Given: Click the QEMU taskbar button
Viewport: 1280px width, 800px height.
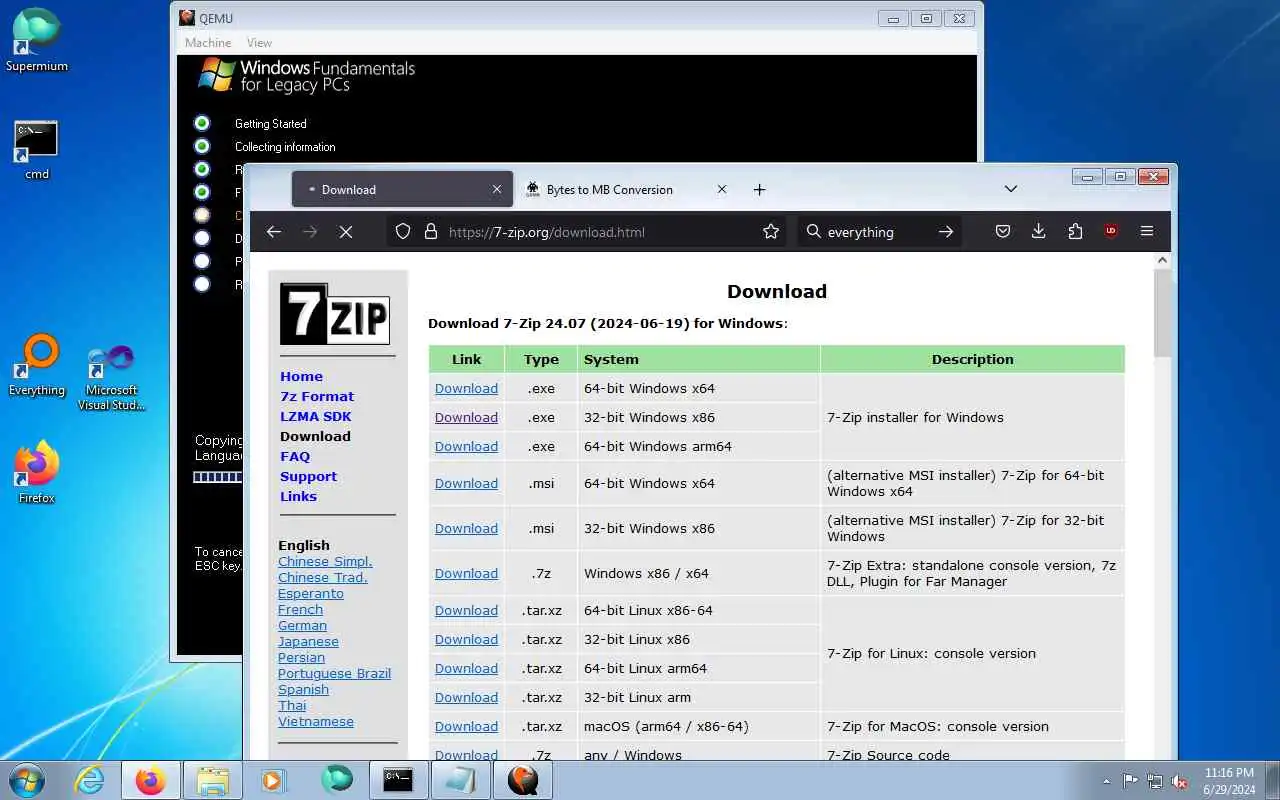Looking at the screenshot, I should (522, 780).
